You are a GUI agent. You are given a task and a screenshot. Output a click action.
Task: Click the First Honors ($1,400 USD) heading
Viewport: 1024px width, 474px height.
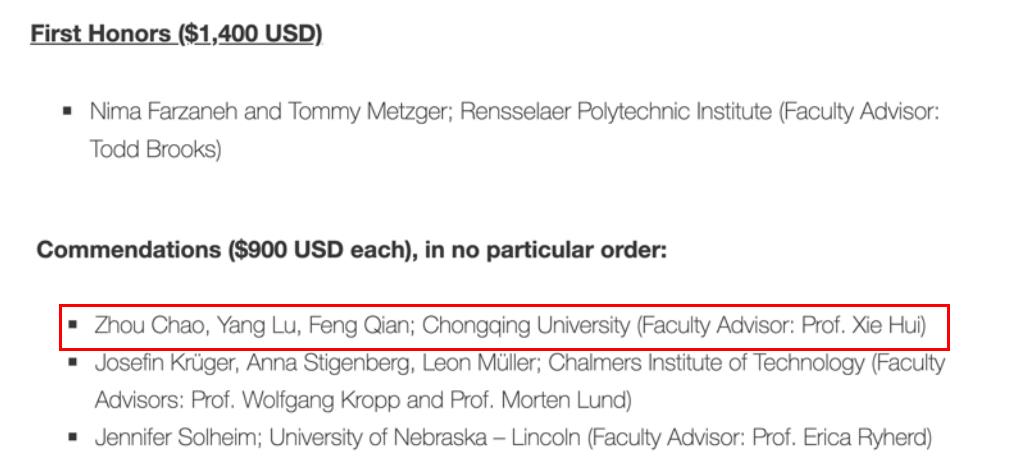176,34
